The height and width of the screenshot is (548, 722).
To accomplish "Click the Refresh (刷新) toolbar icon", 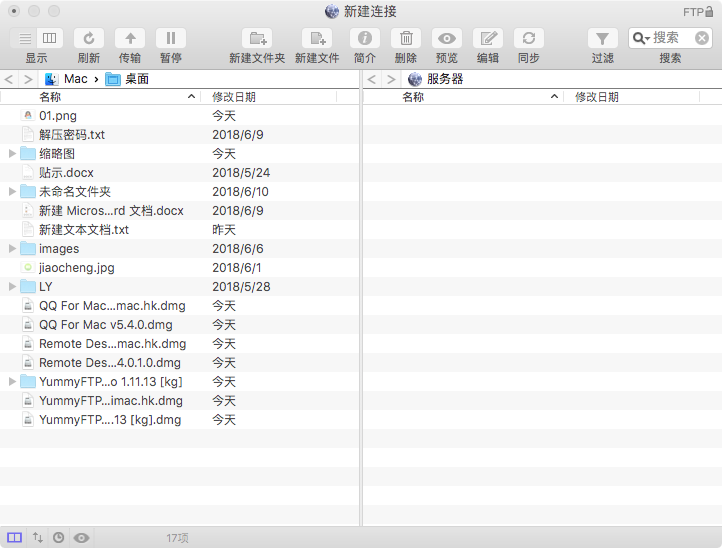I will coord(89,38).
